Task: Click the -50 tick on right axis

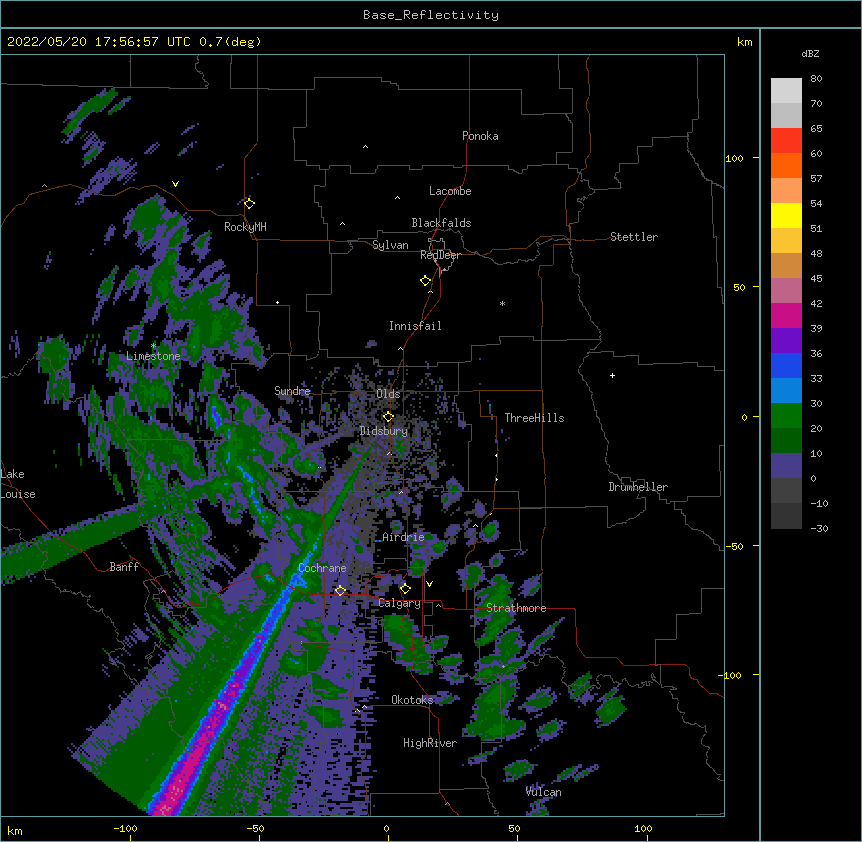Action: [734, 546]
